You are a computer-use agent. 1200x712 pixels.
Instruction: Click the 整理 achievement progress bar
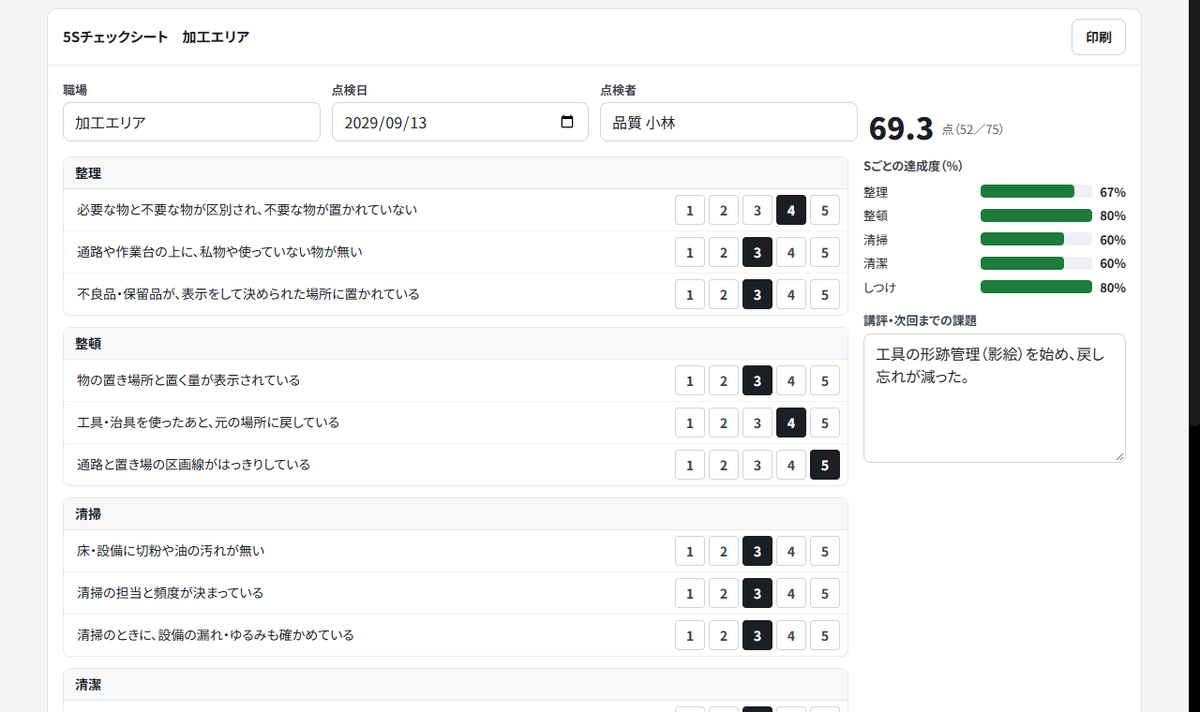(1036, 191)
